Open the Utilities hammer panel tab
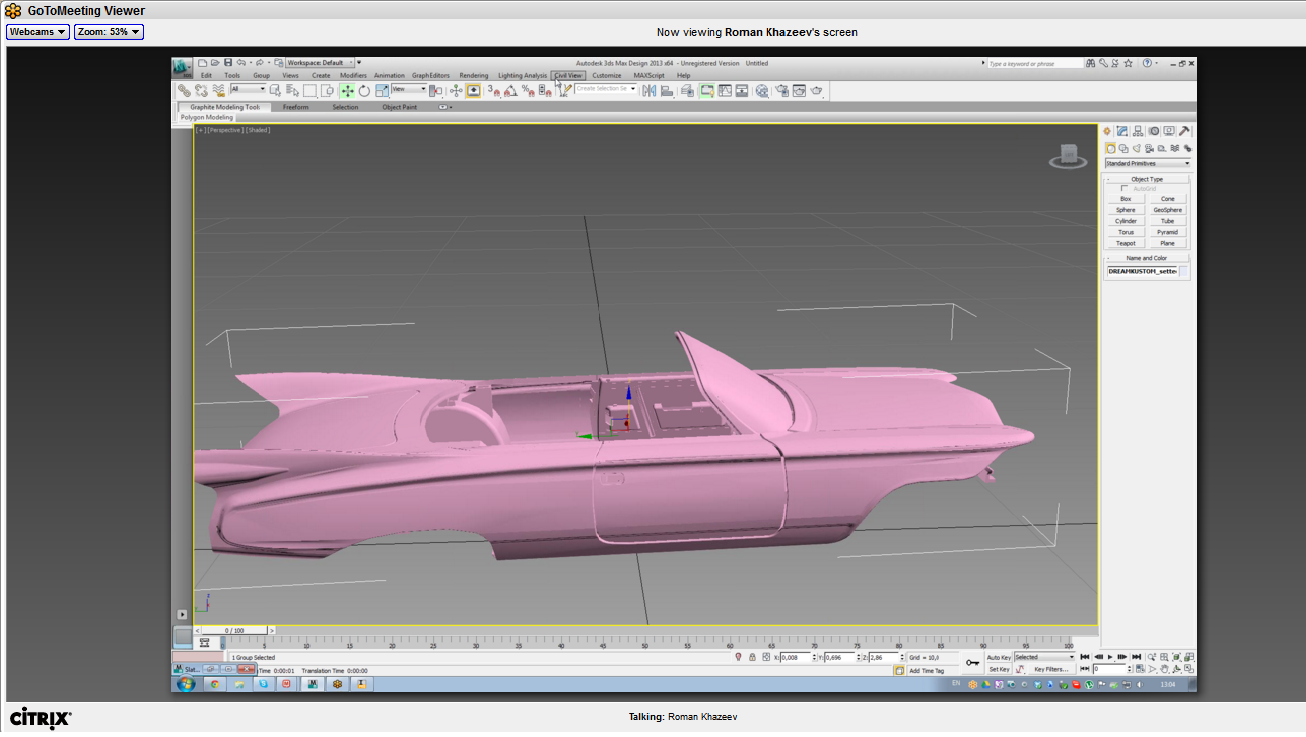The width and height of the screenshot is (1306, 737). click(x=1184, y=130)
